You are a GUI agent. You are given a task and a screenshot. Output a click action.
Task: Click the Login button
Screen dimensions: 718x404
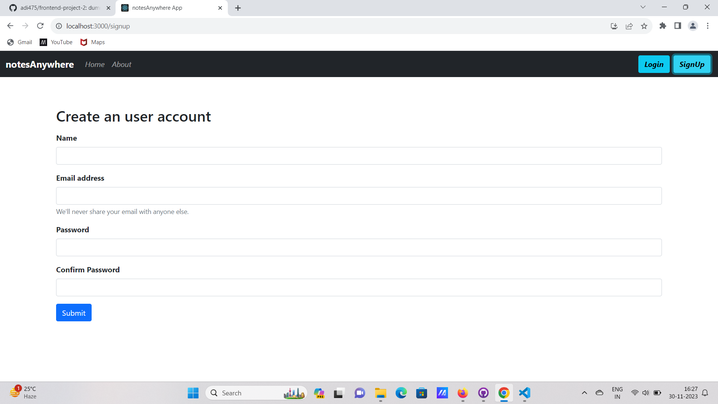[x=653, y=65]
